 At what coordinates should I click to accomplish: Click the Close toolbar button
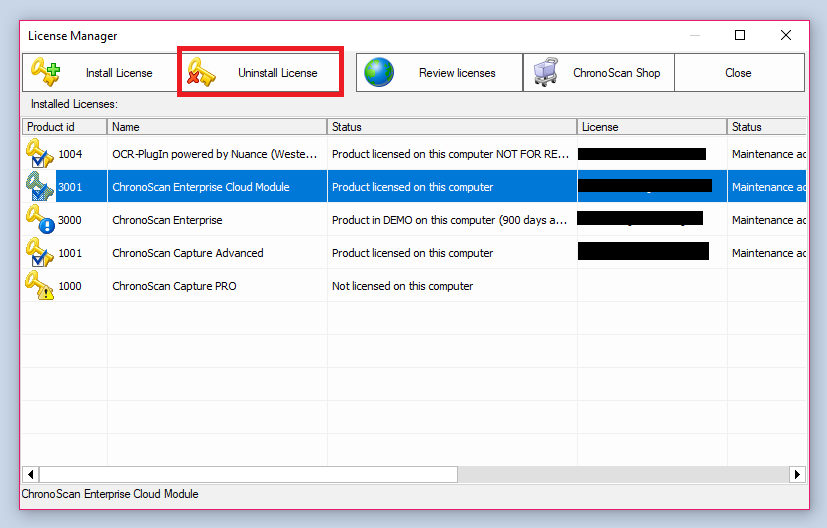739,72
